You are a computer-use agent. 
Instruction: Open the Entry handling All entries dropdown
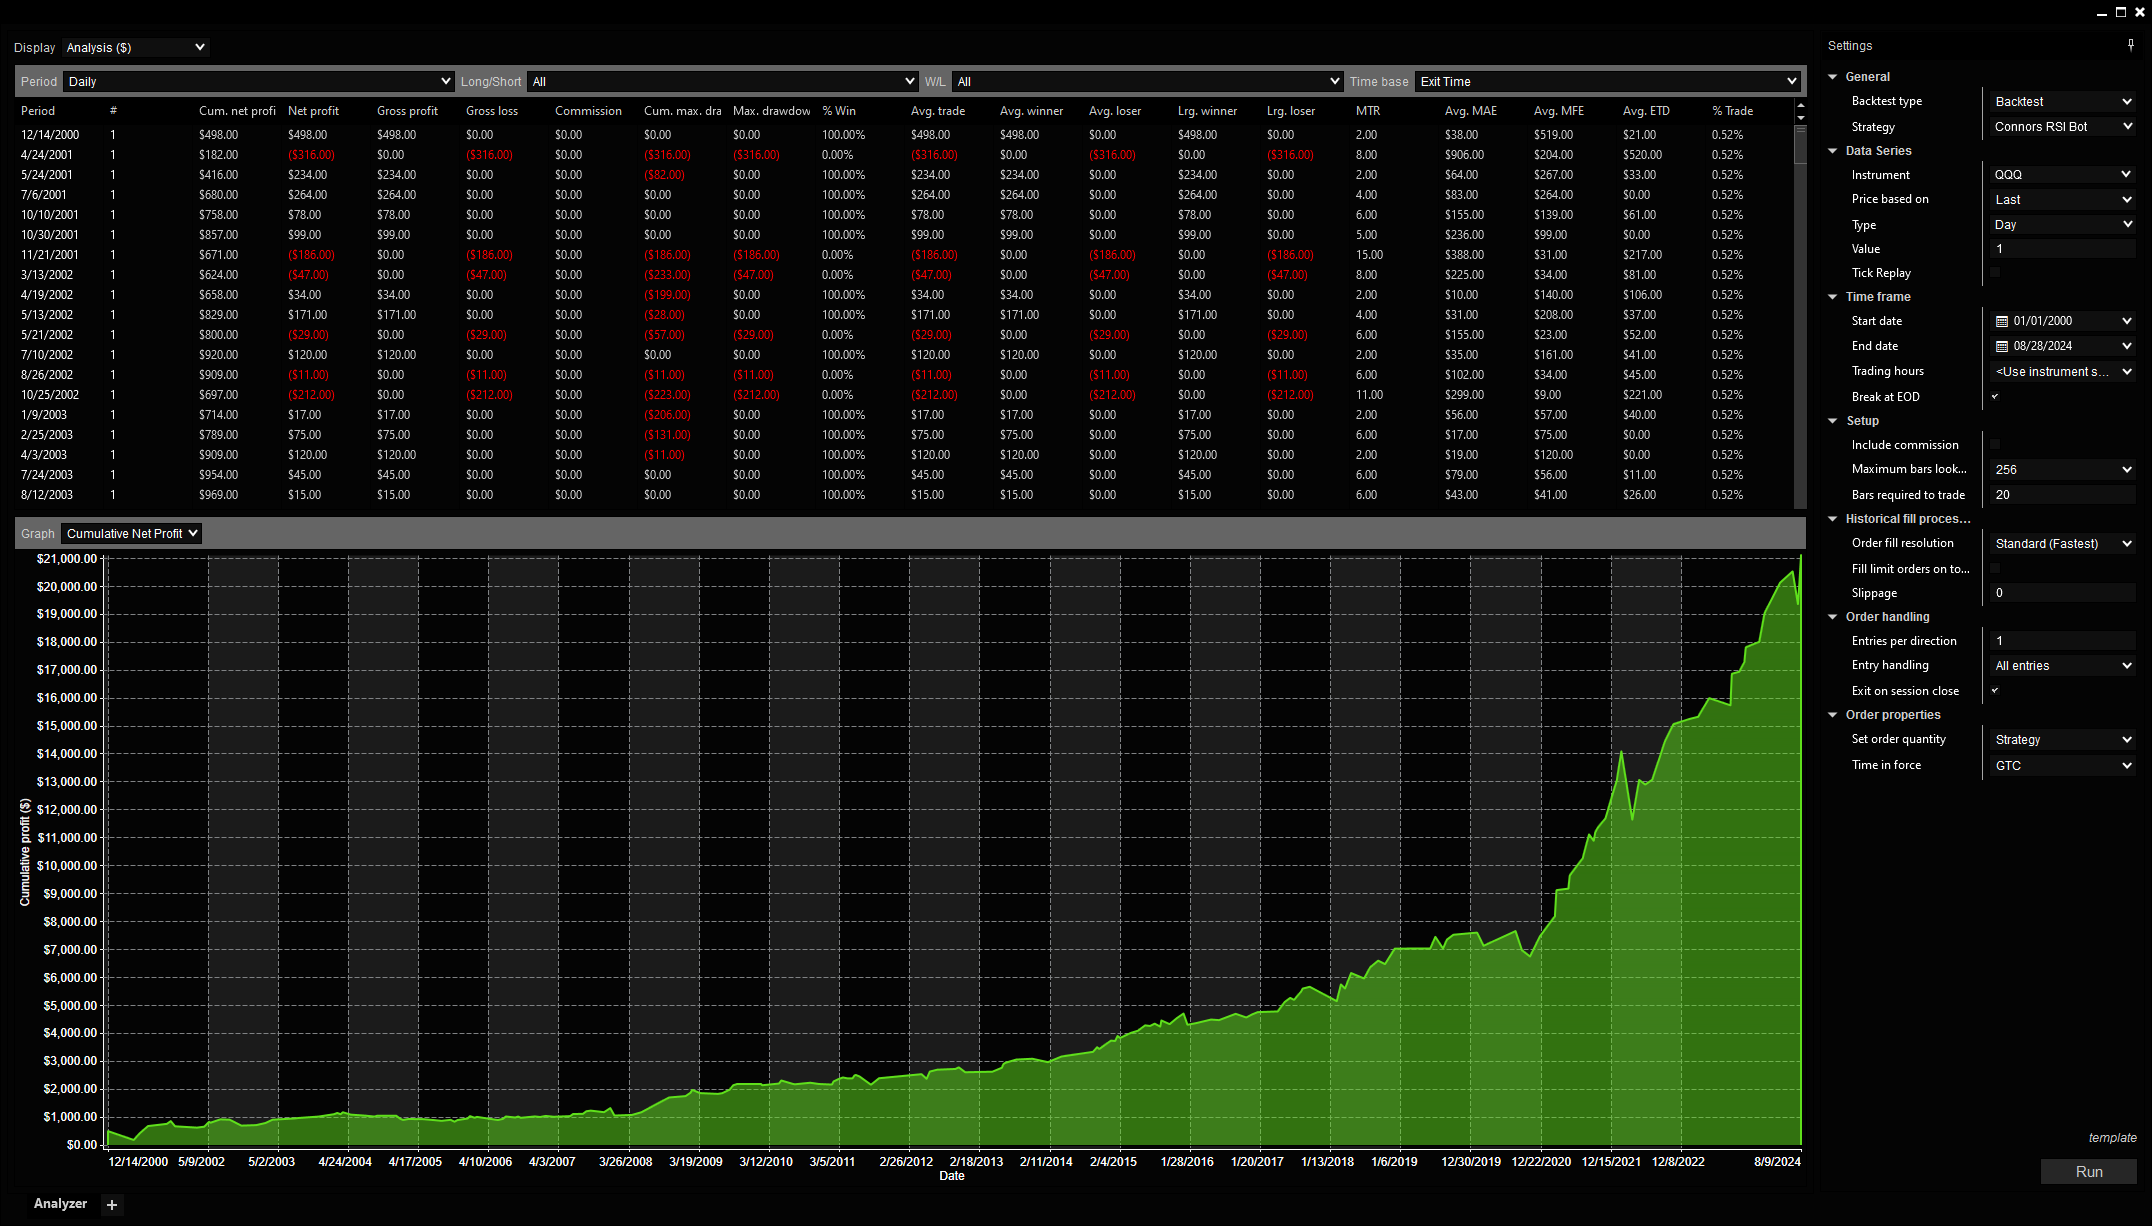[2063, 665]
